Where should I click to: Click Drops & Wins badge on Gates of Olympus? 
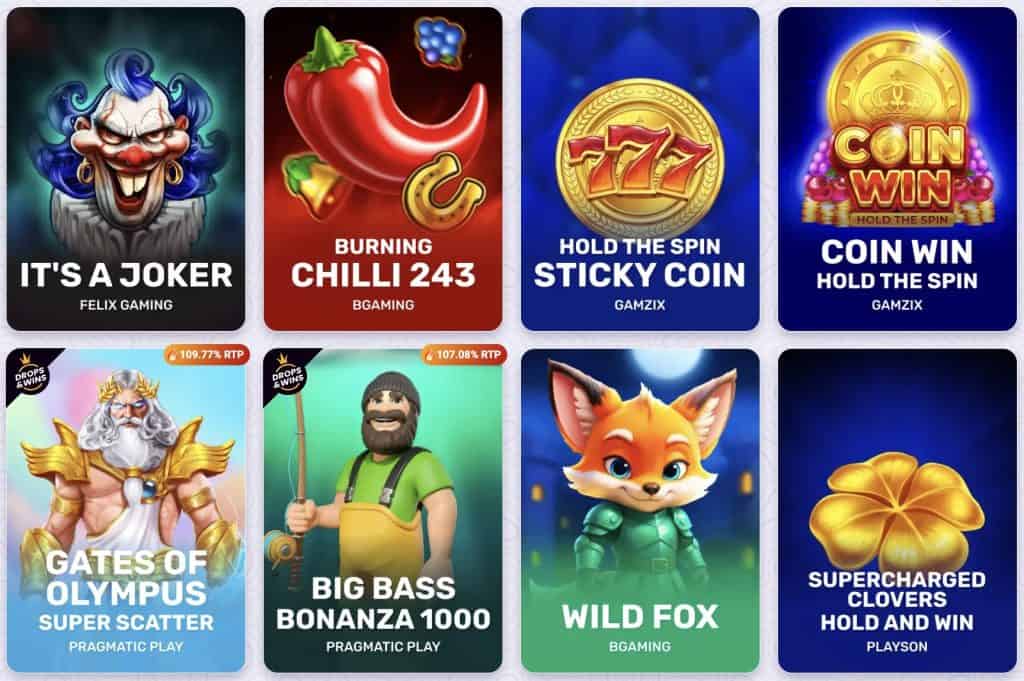(x=30, y=374)
